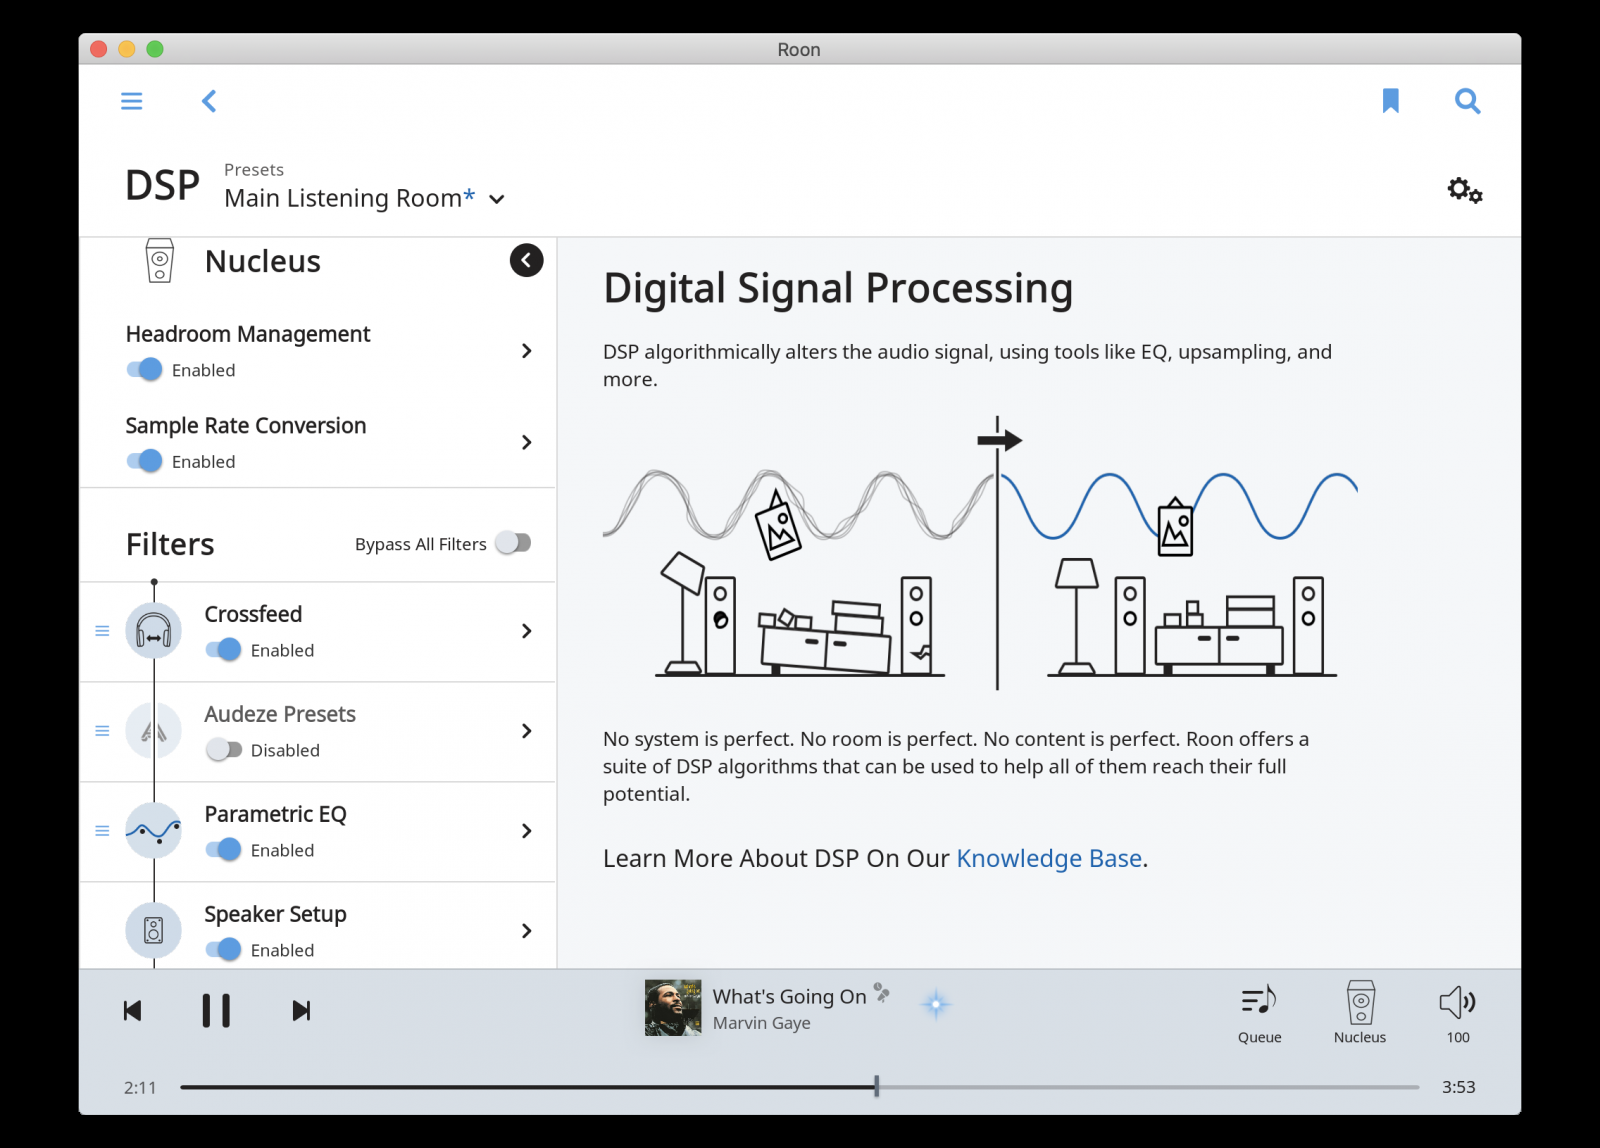1600x1148 pixels.
Task: Open the Main Listening Room presets dropdown
Action: coord(364,198)
